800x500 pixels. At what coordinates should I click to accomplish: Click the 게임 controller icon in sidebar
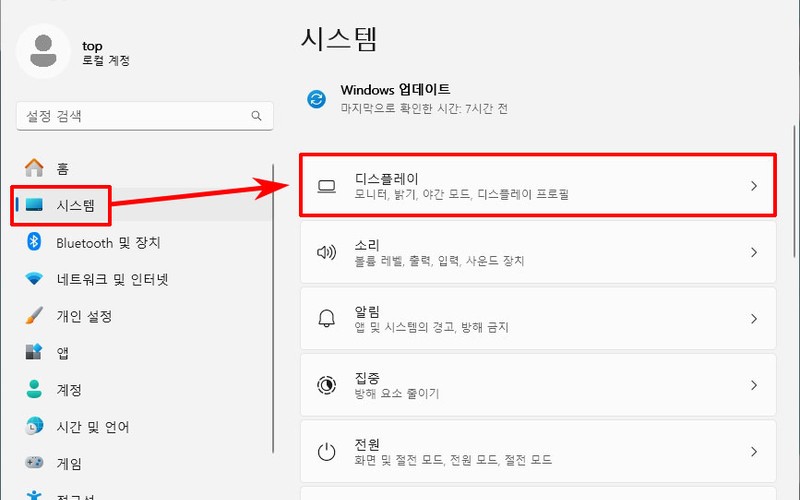click(34, 462)
